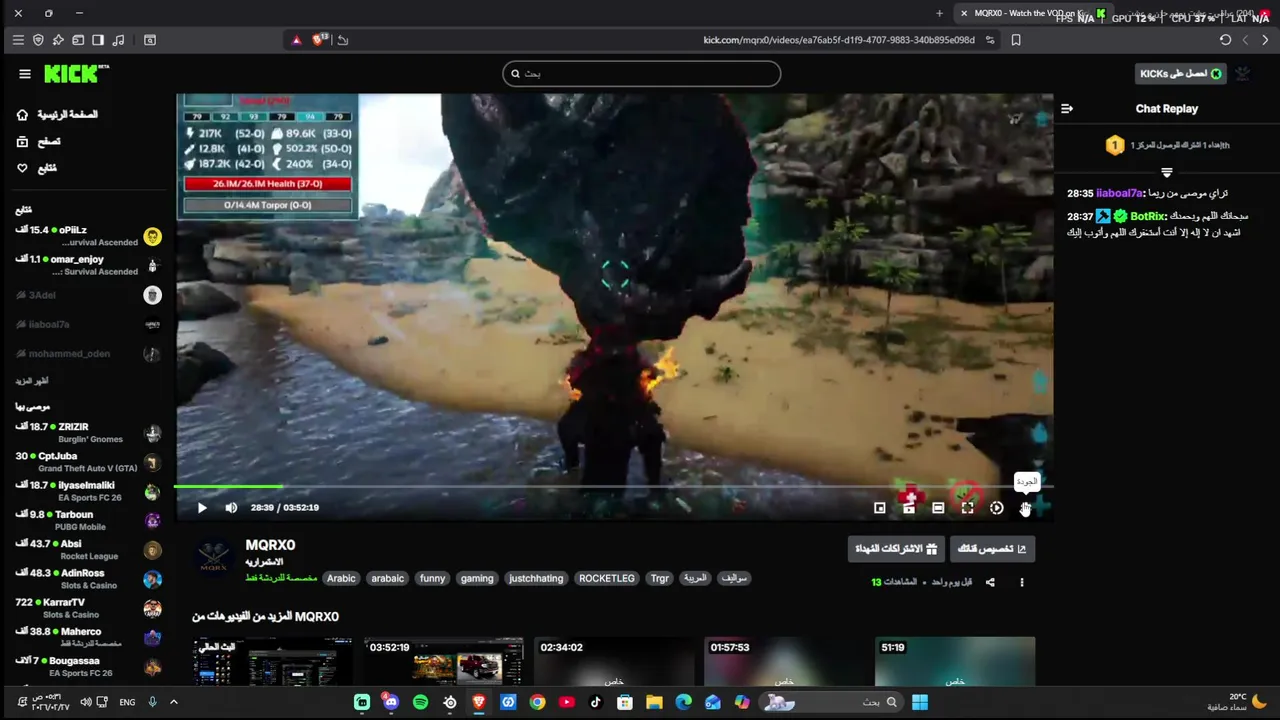The image size is (1280, 720).
Task: Enable picture-in-picture mini player
Action: pos(880,508)
